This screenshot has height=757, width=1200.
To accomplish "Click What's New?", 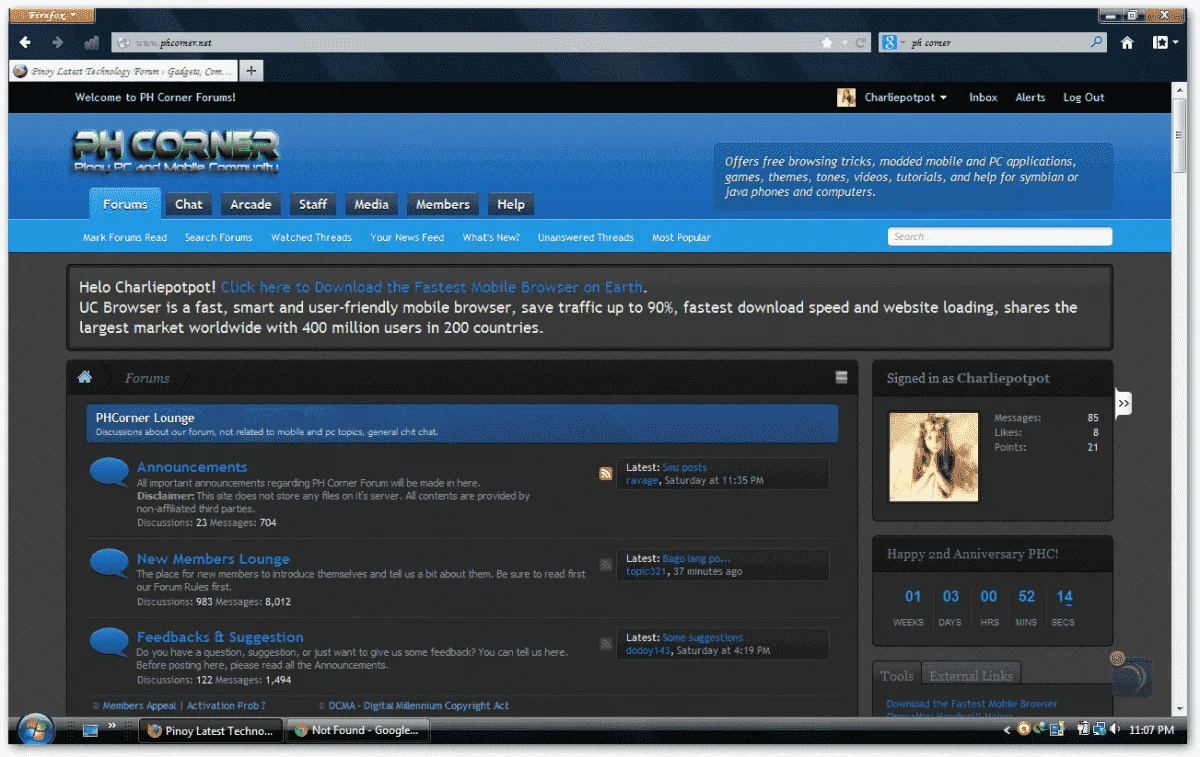I will coord(491,238).
